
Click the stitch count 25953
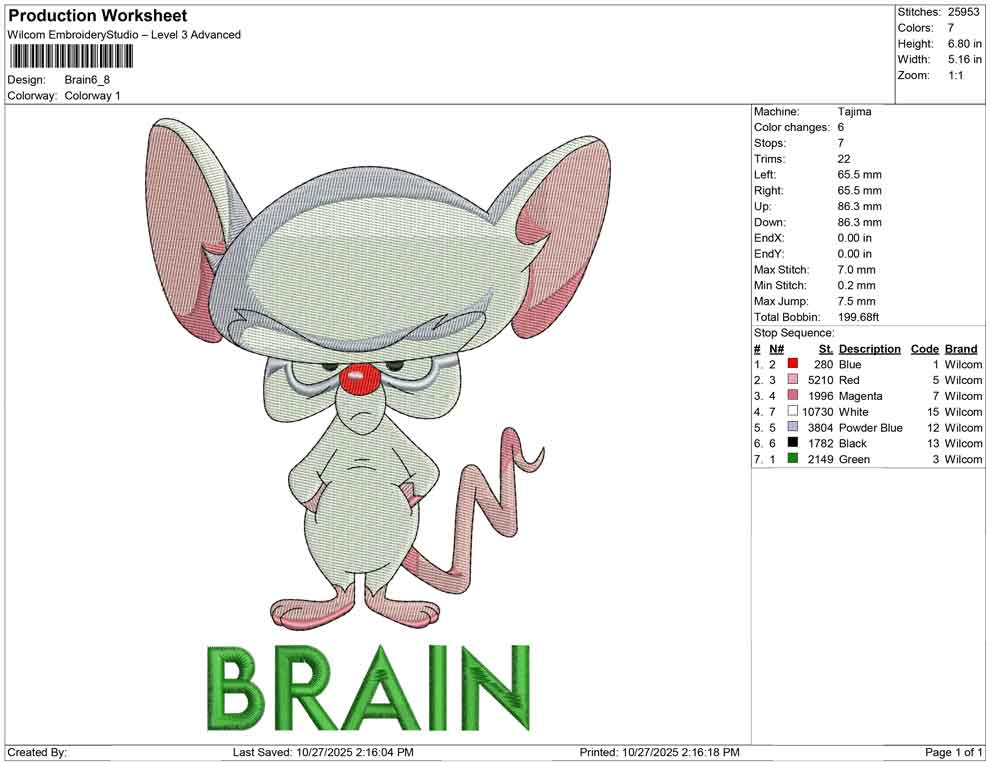click(963, 12)
